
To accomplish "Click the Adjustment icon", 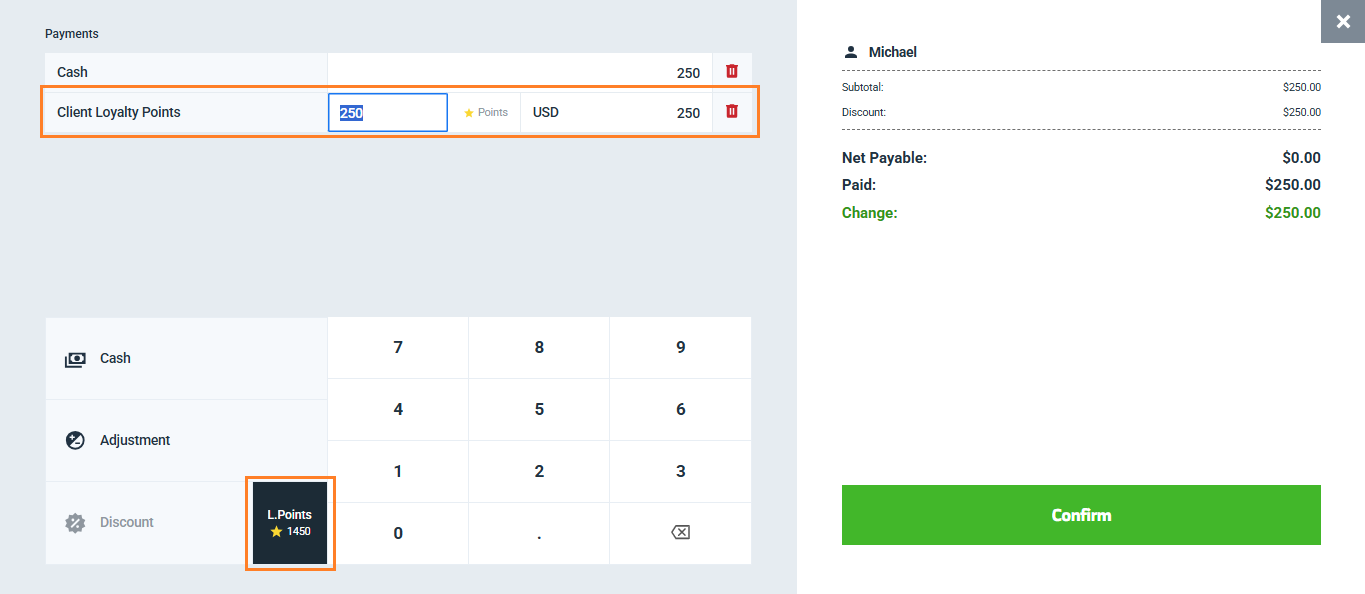I will point(75,440).
